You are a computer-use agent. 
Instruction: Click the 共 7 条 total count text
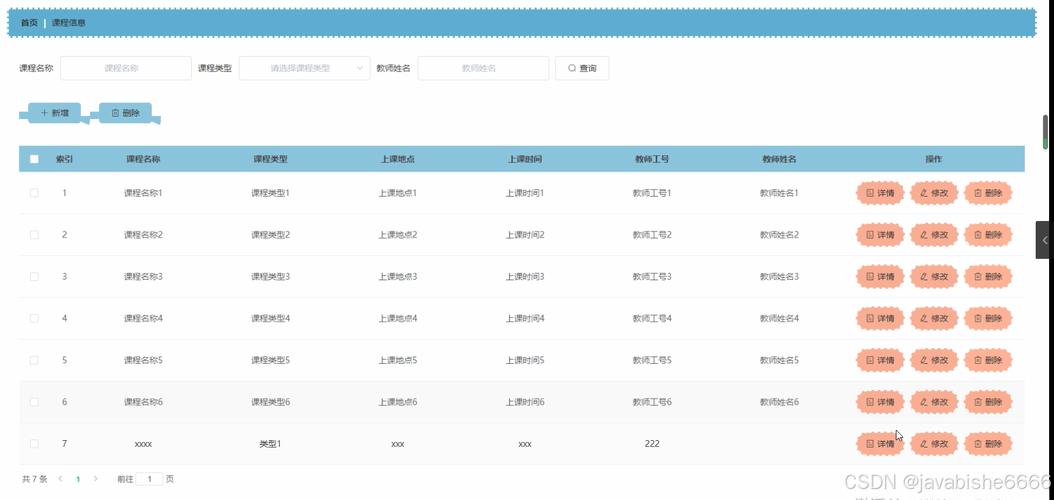pyautogui.click(x=34, y=479)
